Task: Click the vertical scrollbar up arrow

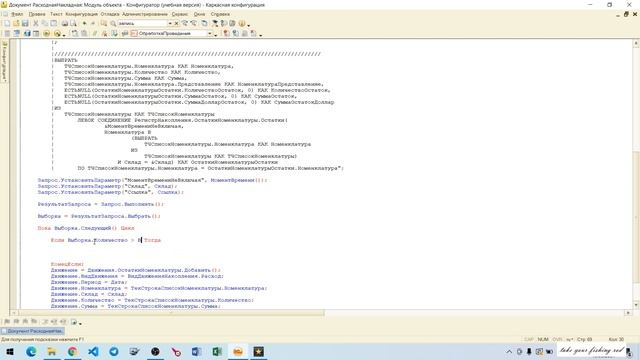Action: 636,43
